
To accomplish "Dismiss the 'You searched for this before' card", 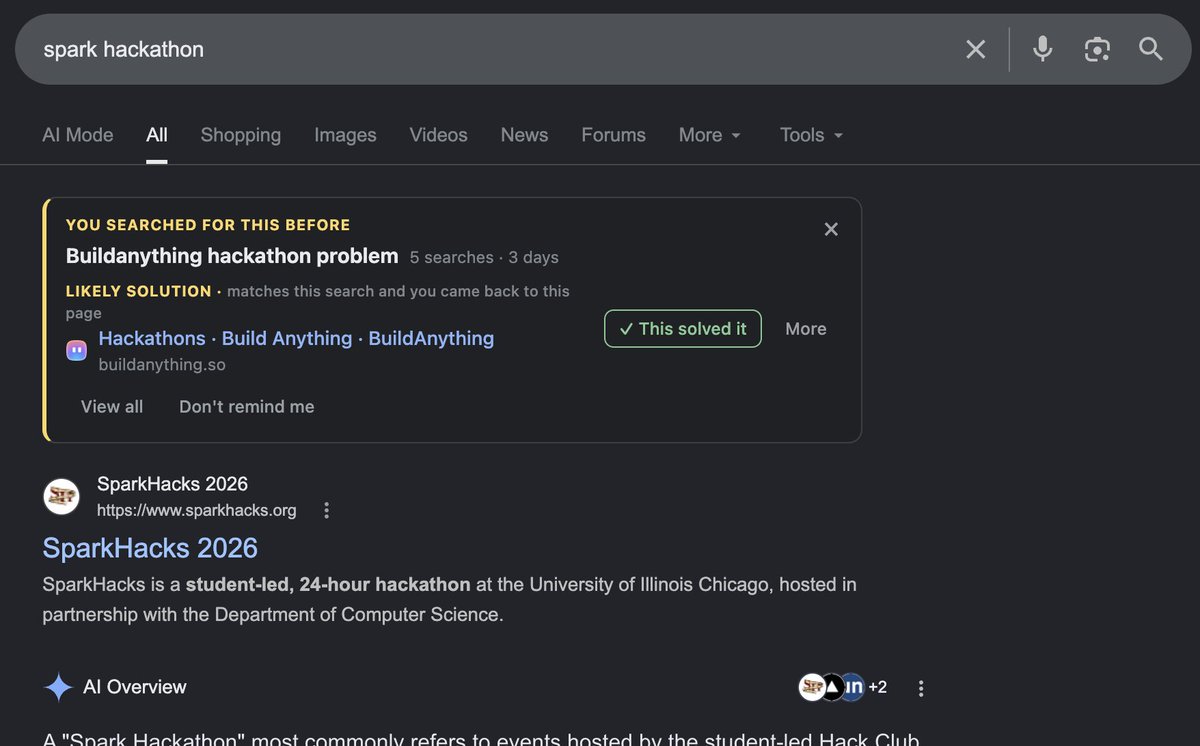I will click(831, 229).
